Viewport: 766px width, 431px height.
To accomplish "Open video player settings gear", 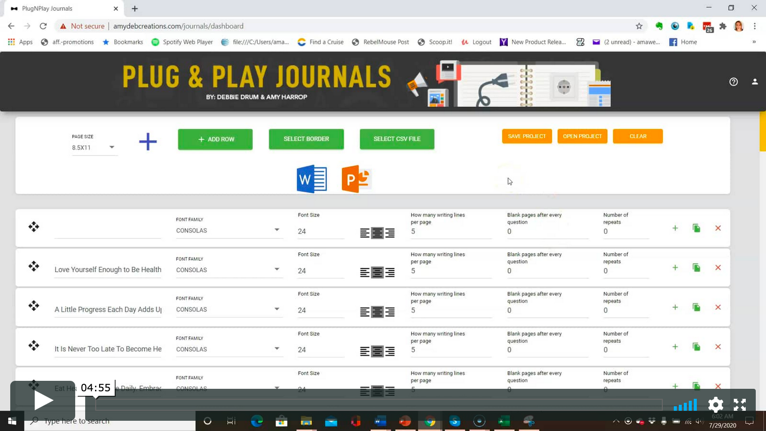I will click(x=716, y=405).
